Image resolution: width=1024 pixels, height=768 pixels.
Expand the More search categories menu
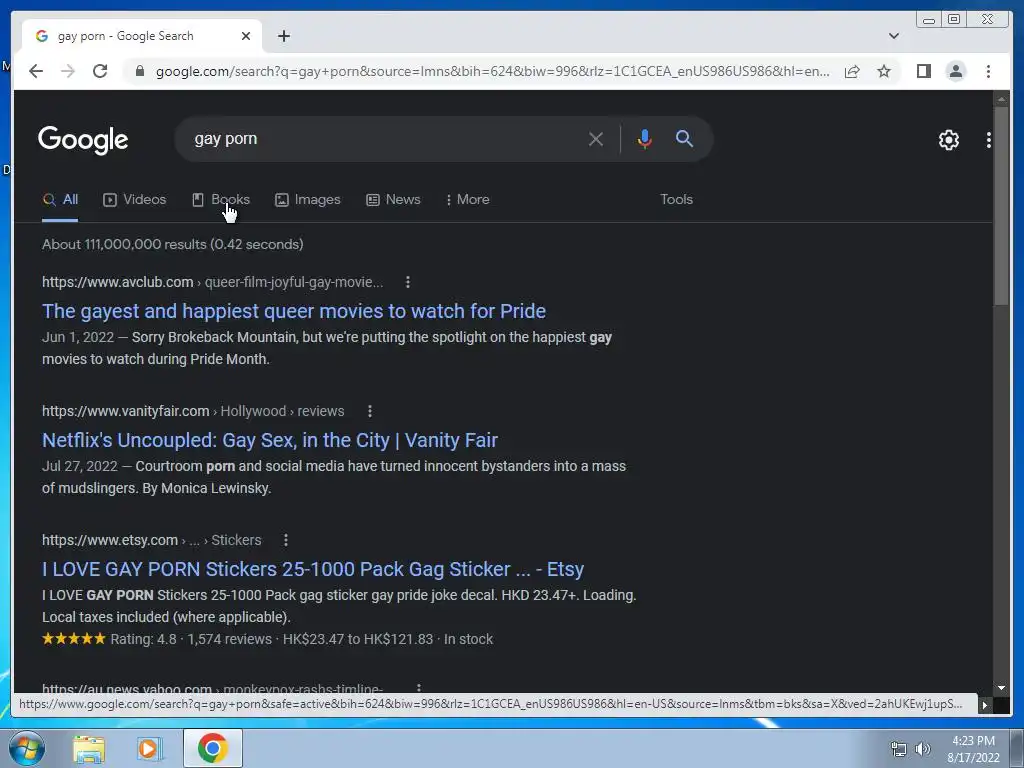(467, 200)
